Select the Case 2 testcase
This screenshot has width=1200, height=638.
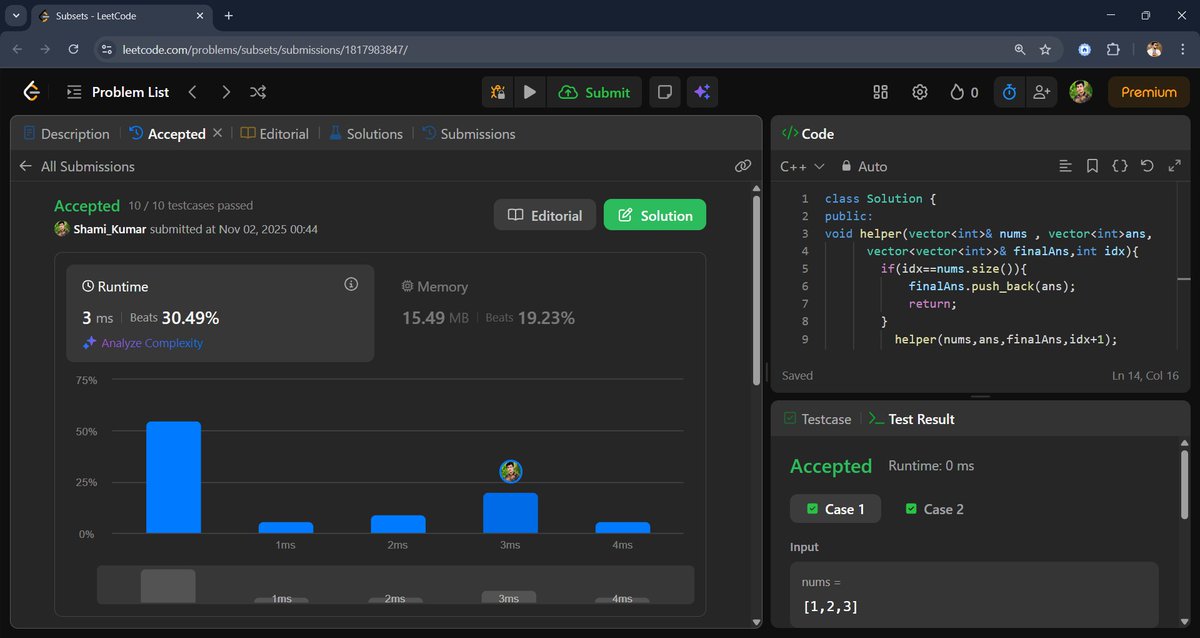tap(933, 509)
